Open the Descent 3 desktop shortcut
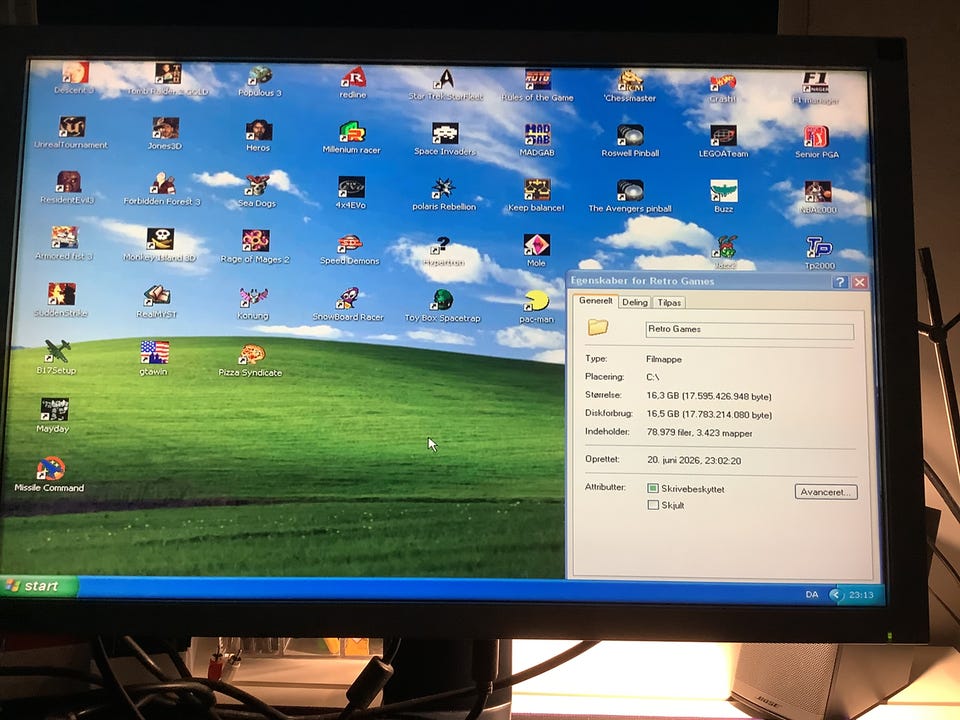The image size is (960, 720). 75,72
